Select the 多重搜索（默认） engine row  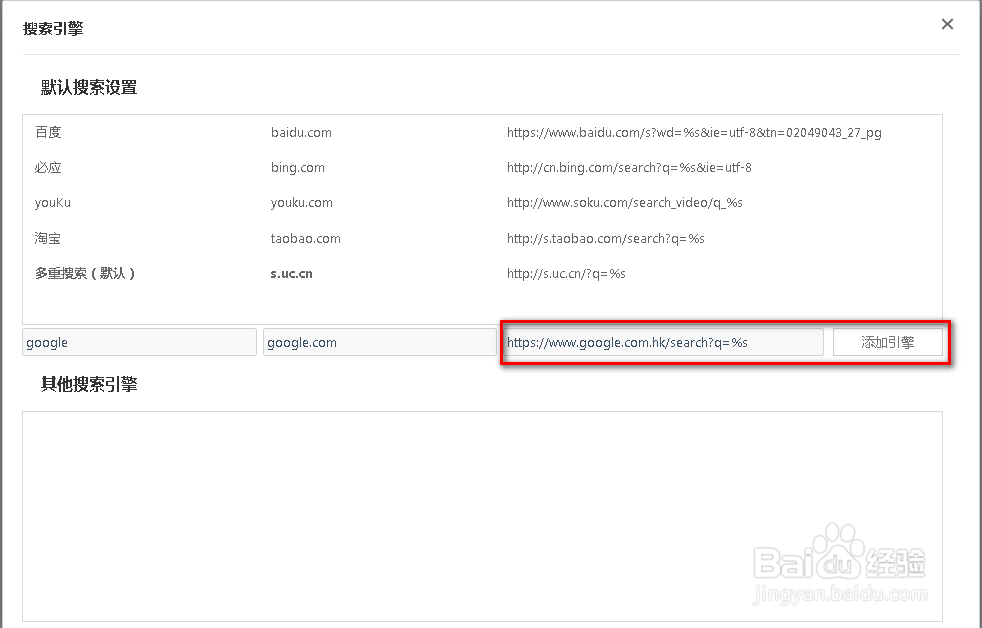pyautogui.click(x=482, y=274)
